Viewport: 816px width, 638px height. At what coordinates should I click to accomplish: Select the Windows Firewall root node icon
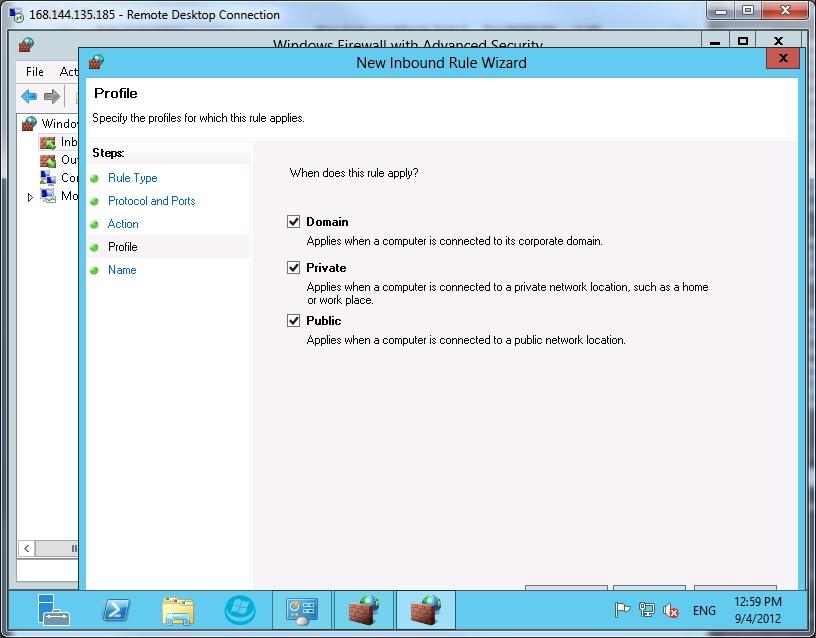[30, 123]
